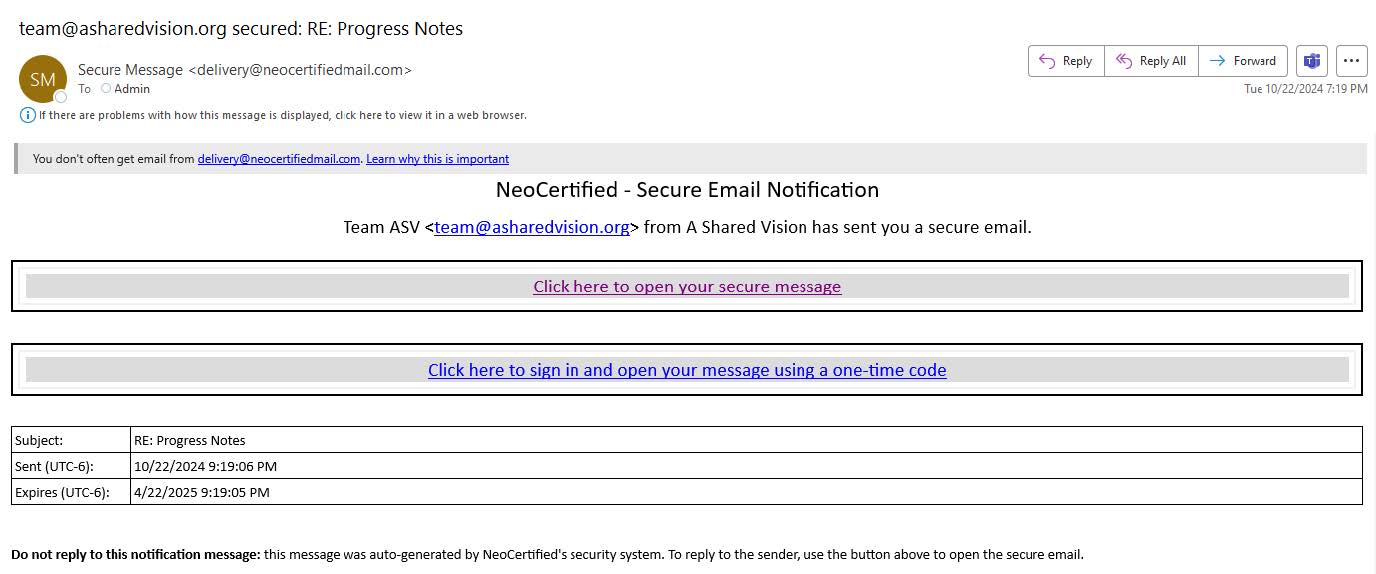Click the Sent date value 10/22/2024 9:19:06 PM
1376x574 pixels.
click(x=205, y=466)
